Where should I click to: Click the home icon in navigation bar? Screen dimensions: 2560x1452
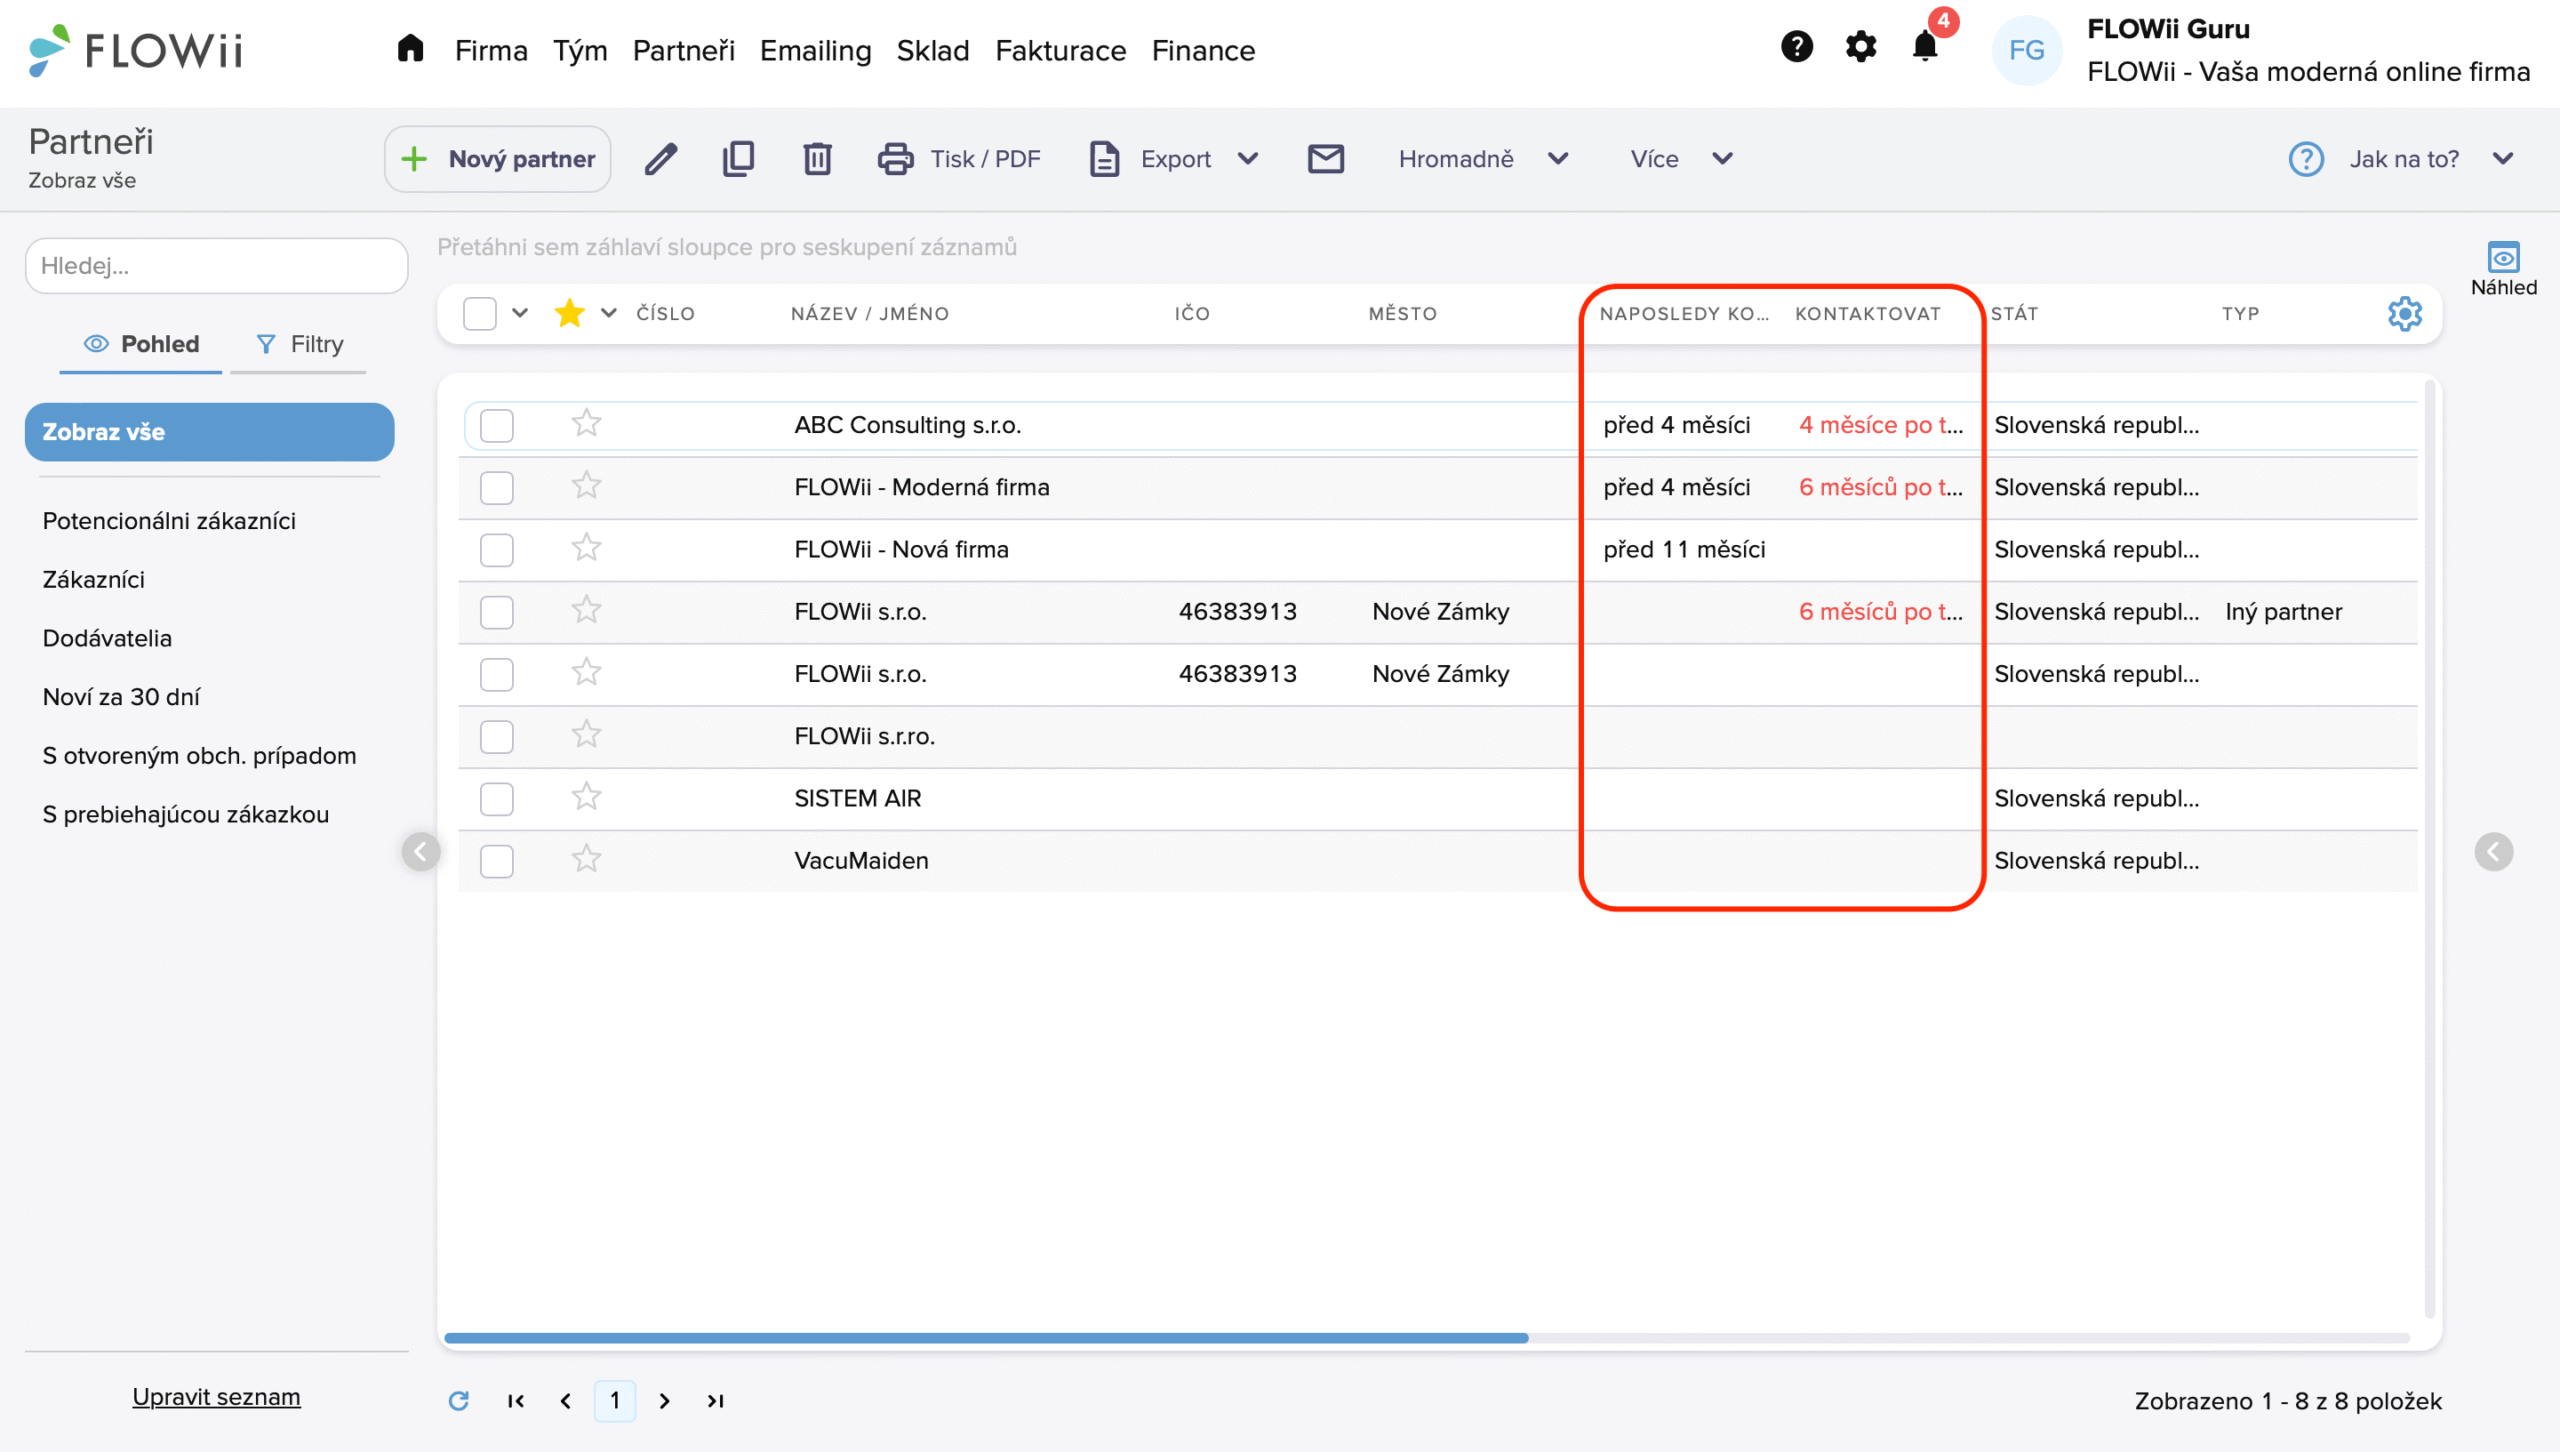(410, 49)
